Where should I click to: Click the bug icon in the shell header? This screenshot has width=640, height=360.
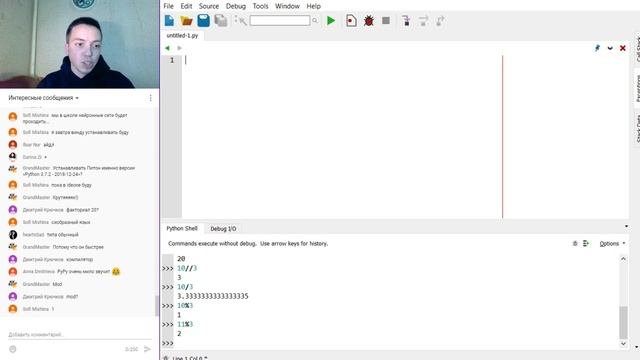pyautogui.click(x=575, y=244)
